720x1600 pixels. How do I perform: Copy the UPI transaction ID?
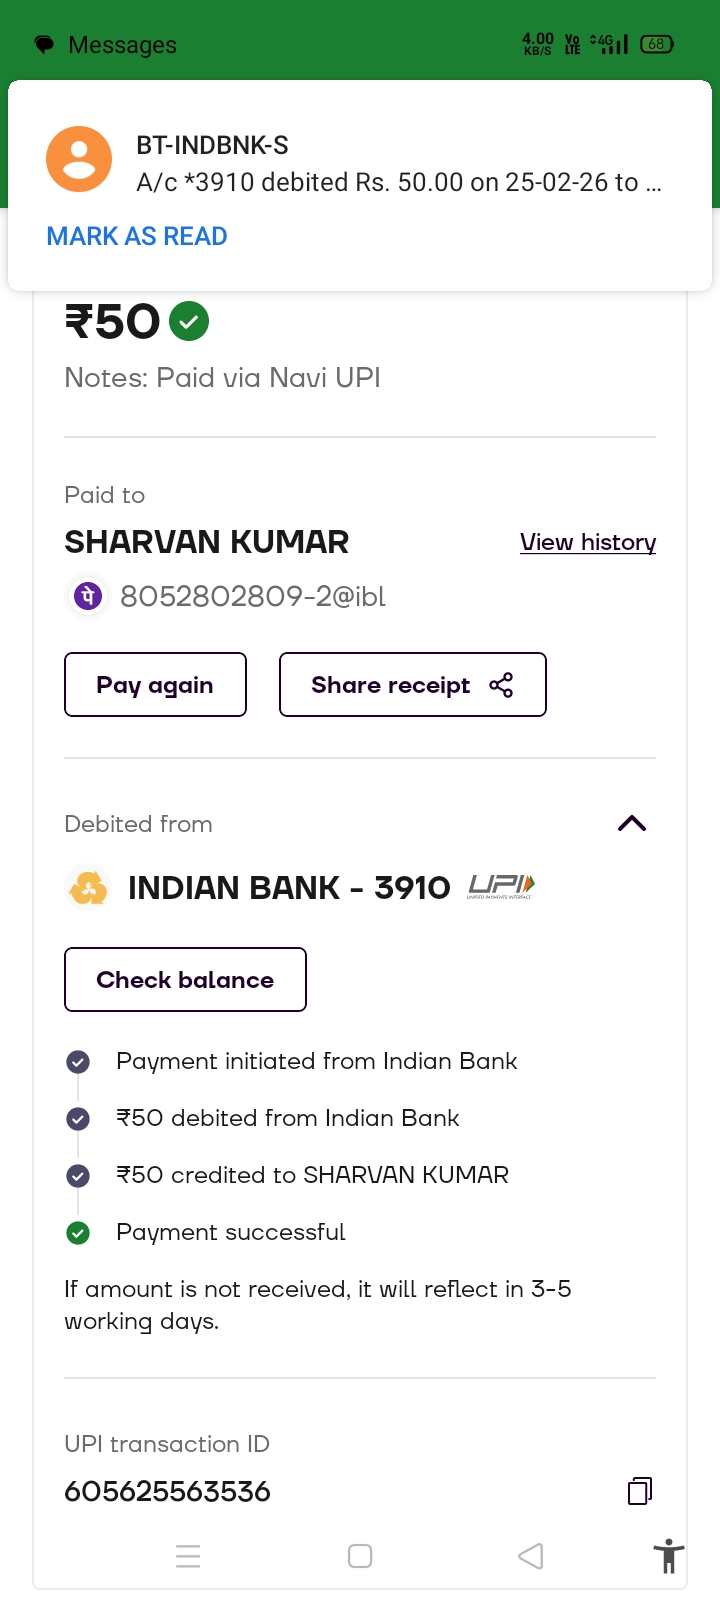[640, 1491]
